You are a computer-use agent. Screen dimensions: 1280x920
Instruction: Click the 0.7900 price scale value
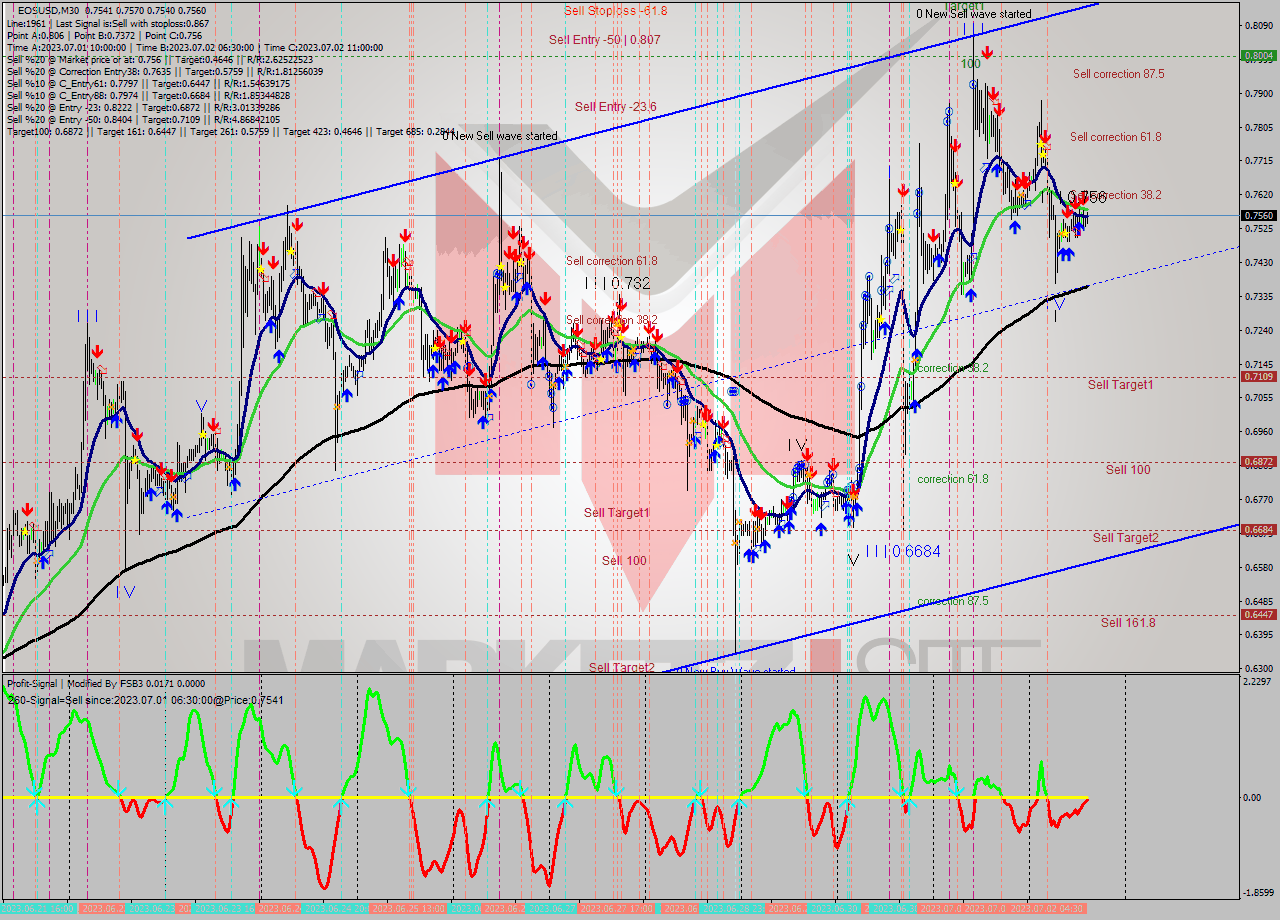[x=1258, y=93]
